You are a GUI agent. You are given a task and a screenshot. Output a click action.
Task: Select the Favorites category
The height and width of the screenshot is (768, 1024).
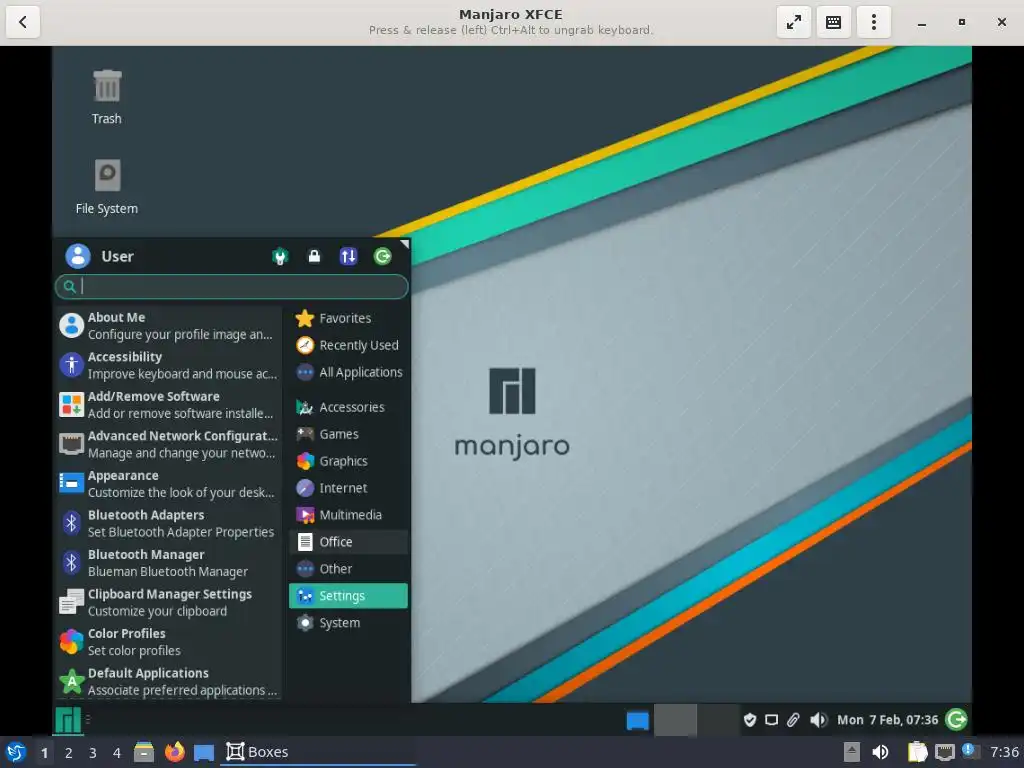348,318
